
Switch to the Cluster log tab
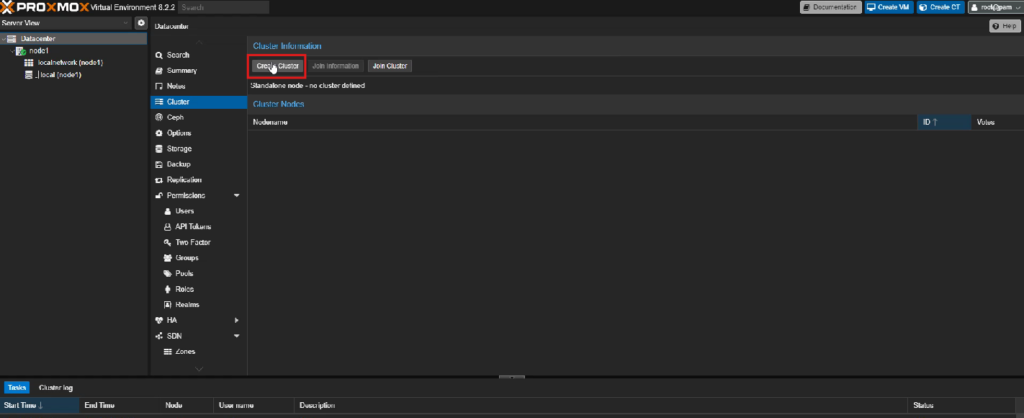tap(55, 387)
